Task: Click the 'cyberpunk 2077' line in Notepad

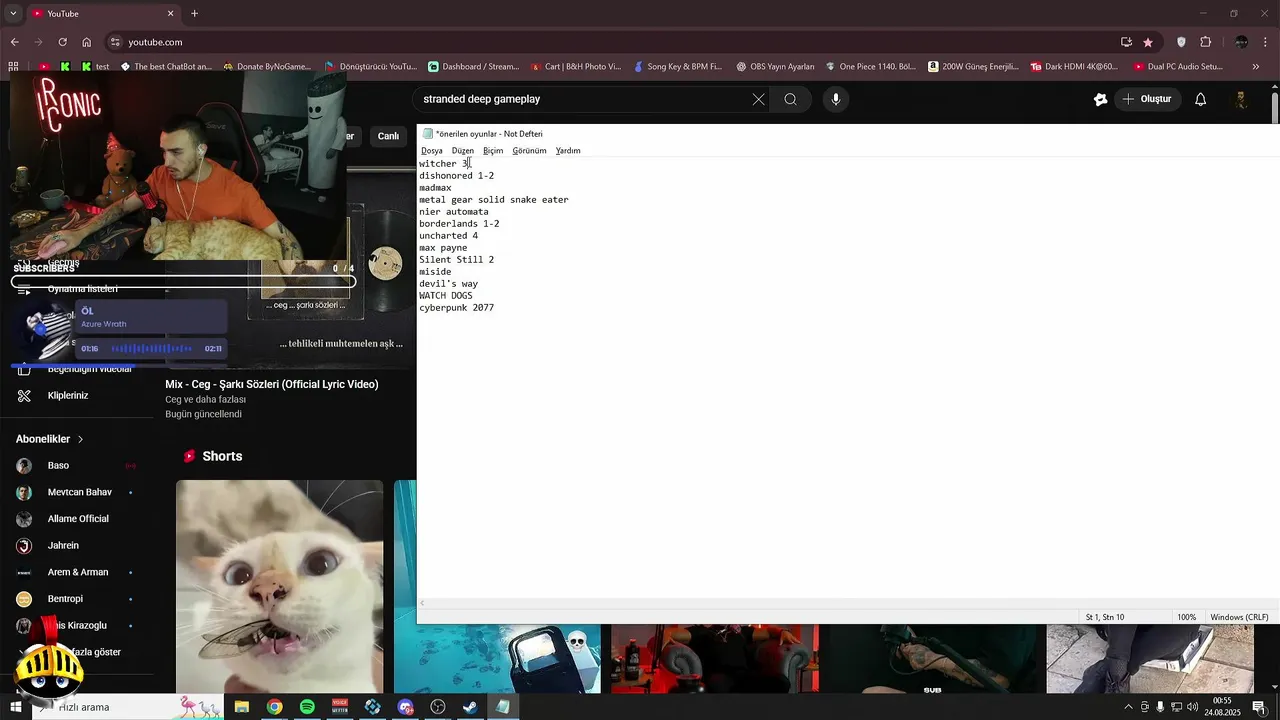Action: pyautogui.click(x=456, y=308)
